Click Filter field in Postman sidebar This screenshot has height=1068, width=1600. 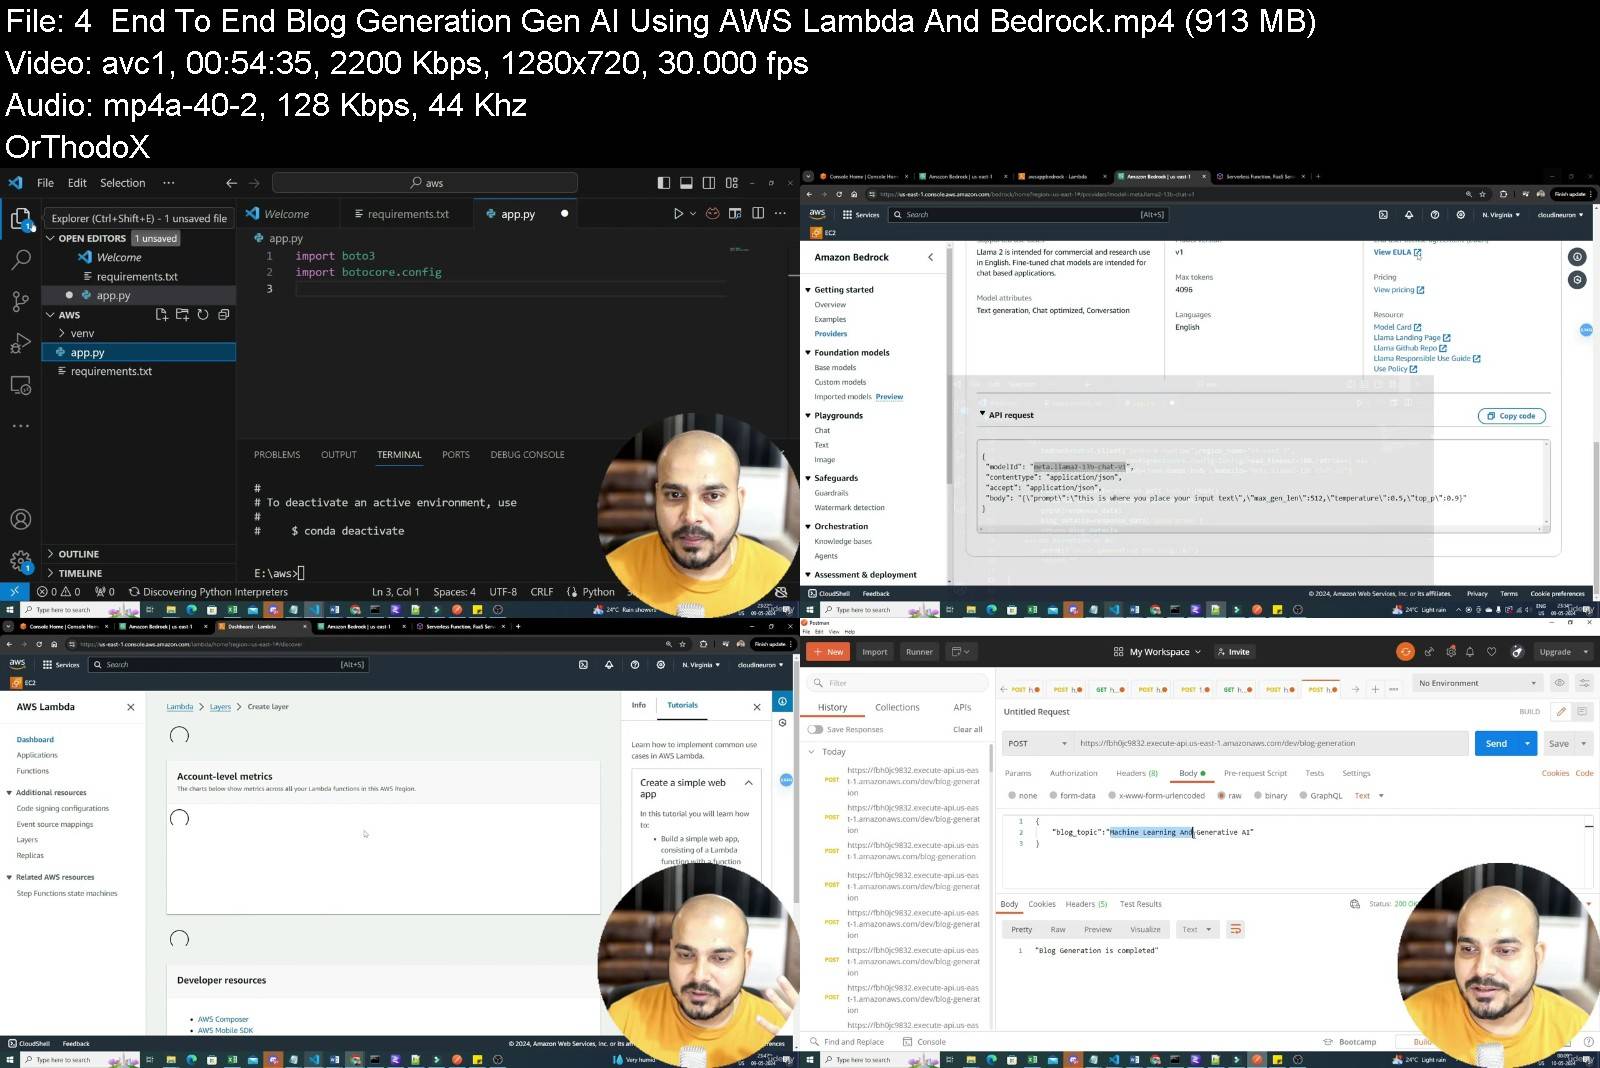pos(899,683)
